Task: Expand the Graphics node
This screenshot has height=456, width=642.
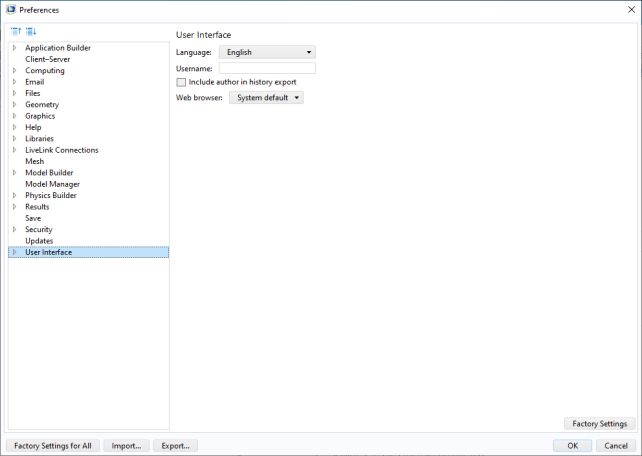Action: coord(15,116)
